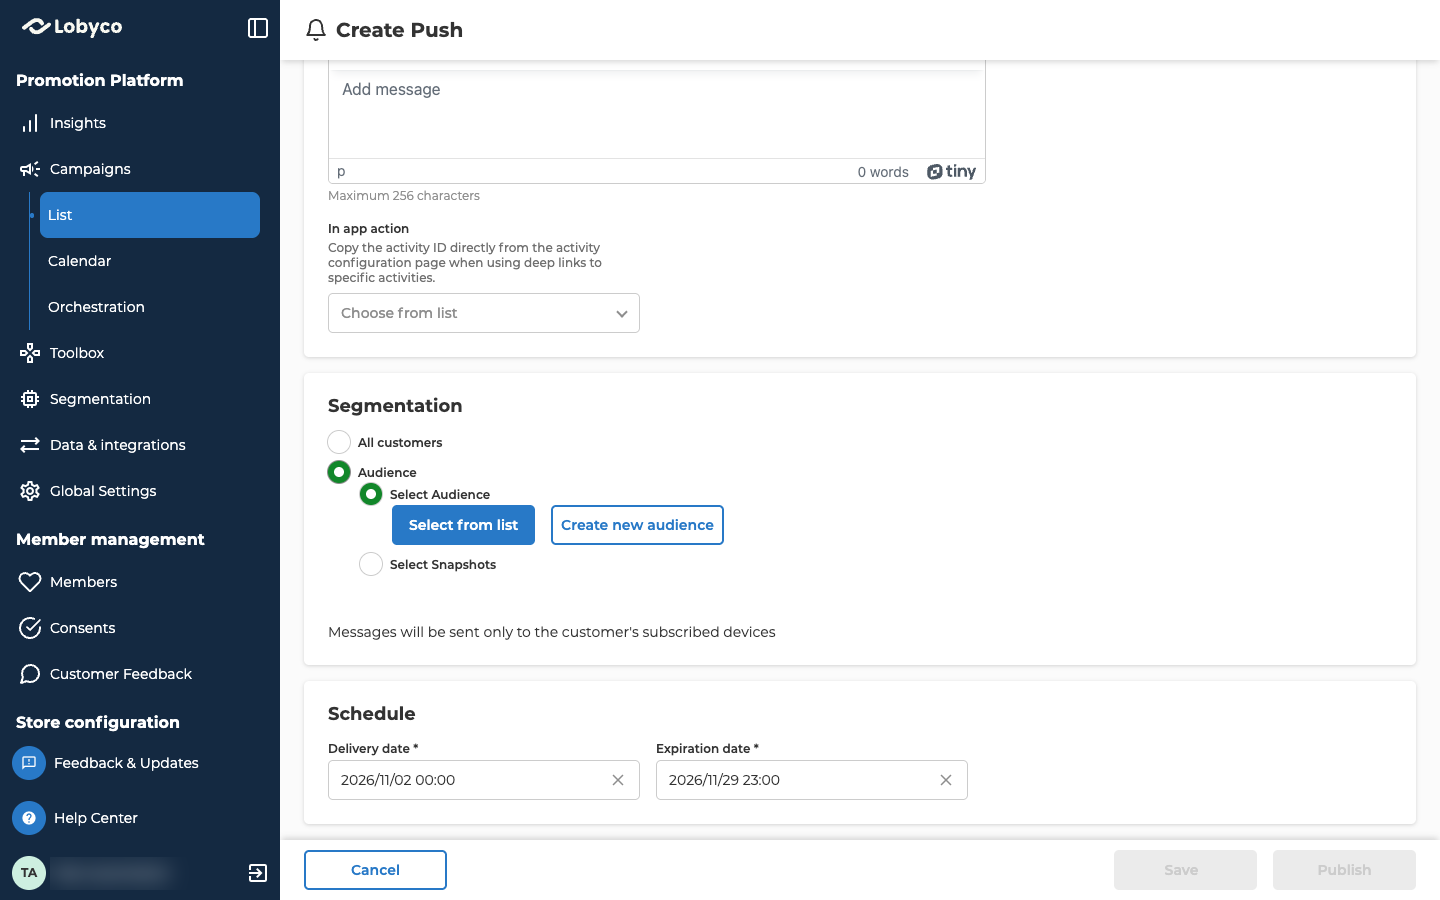Click the Lobyco logo
Image resolution: width=1440 pixels, height=900 pixels.
click(72, 27)
